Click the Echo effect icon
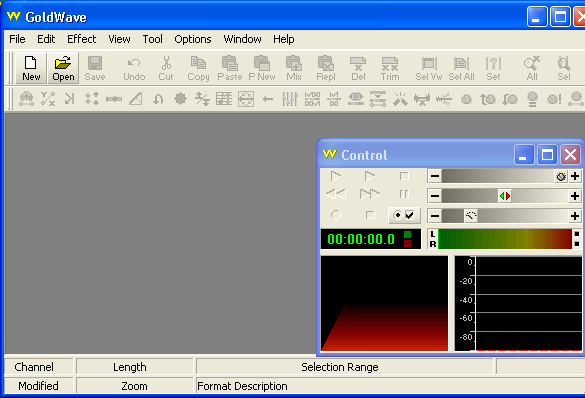The height and width of the screenshot is (398, 585). pos(69,99)
